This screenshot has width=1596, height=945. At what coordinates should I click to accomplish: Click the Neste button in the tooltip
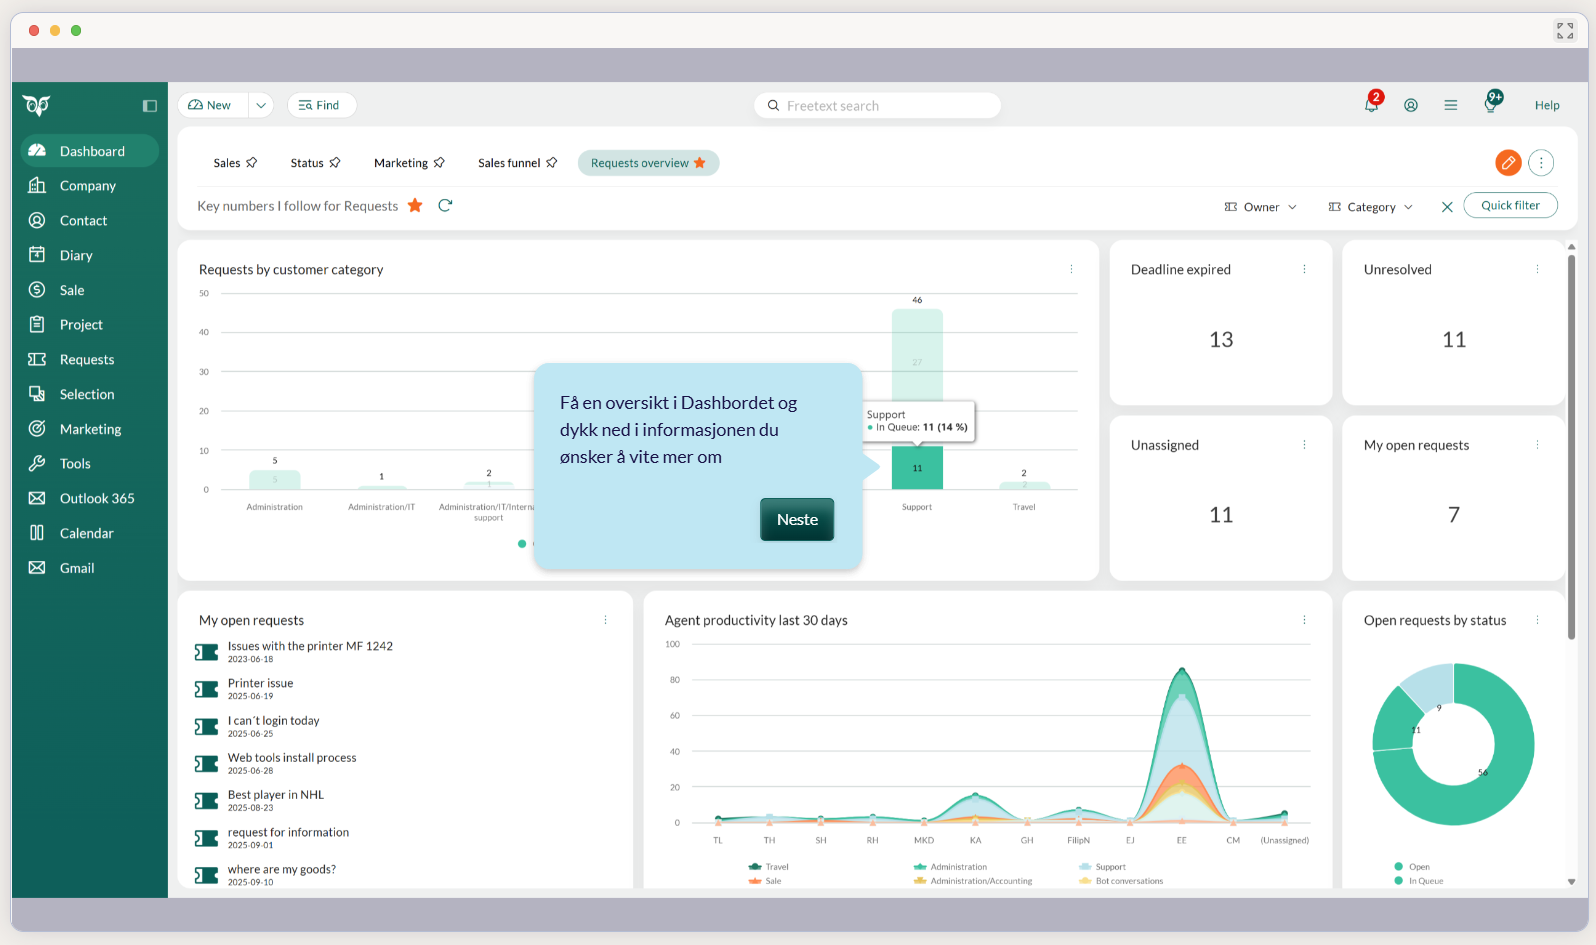pyautogui.click(x=797, y=519)
